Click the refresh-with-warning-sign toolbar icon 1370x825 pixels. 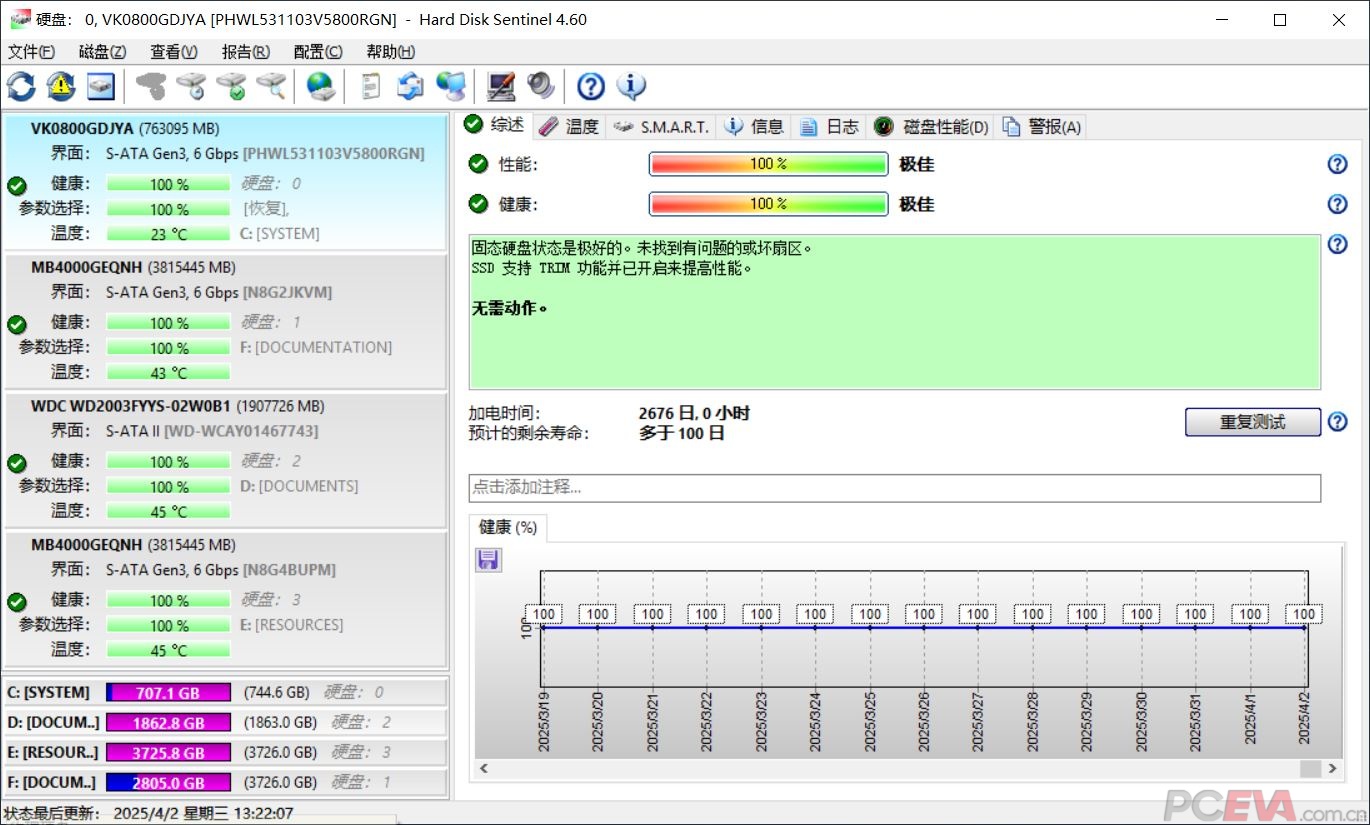click(61, 87)
